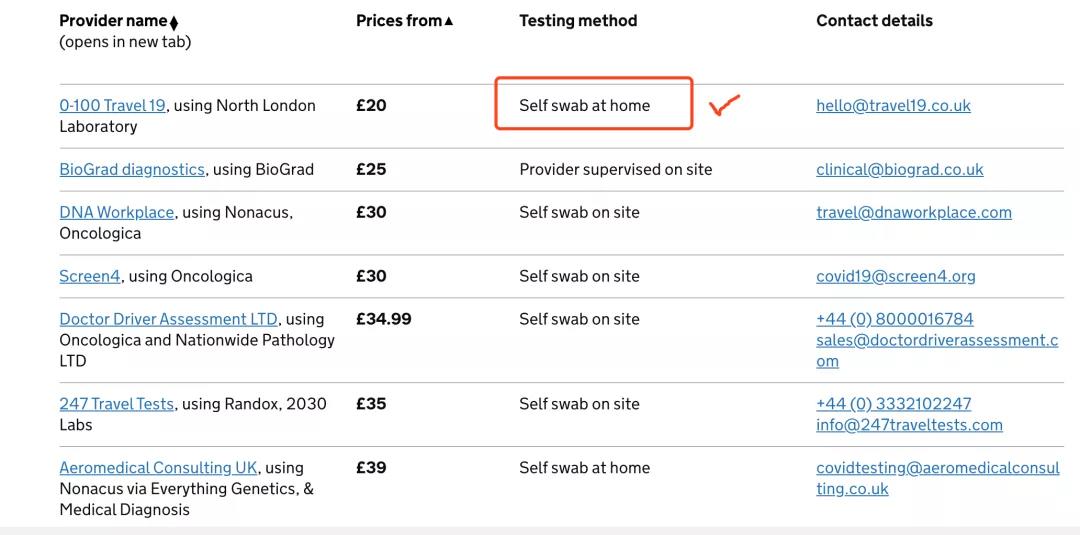
Task: Visit 247 Travel Tests provider page
Action: click(116, 405)
